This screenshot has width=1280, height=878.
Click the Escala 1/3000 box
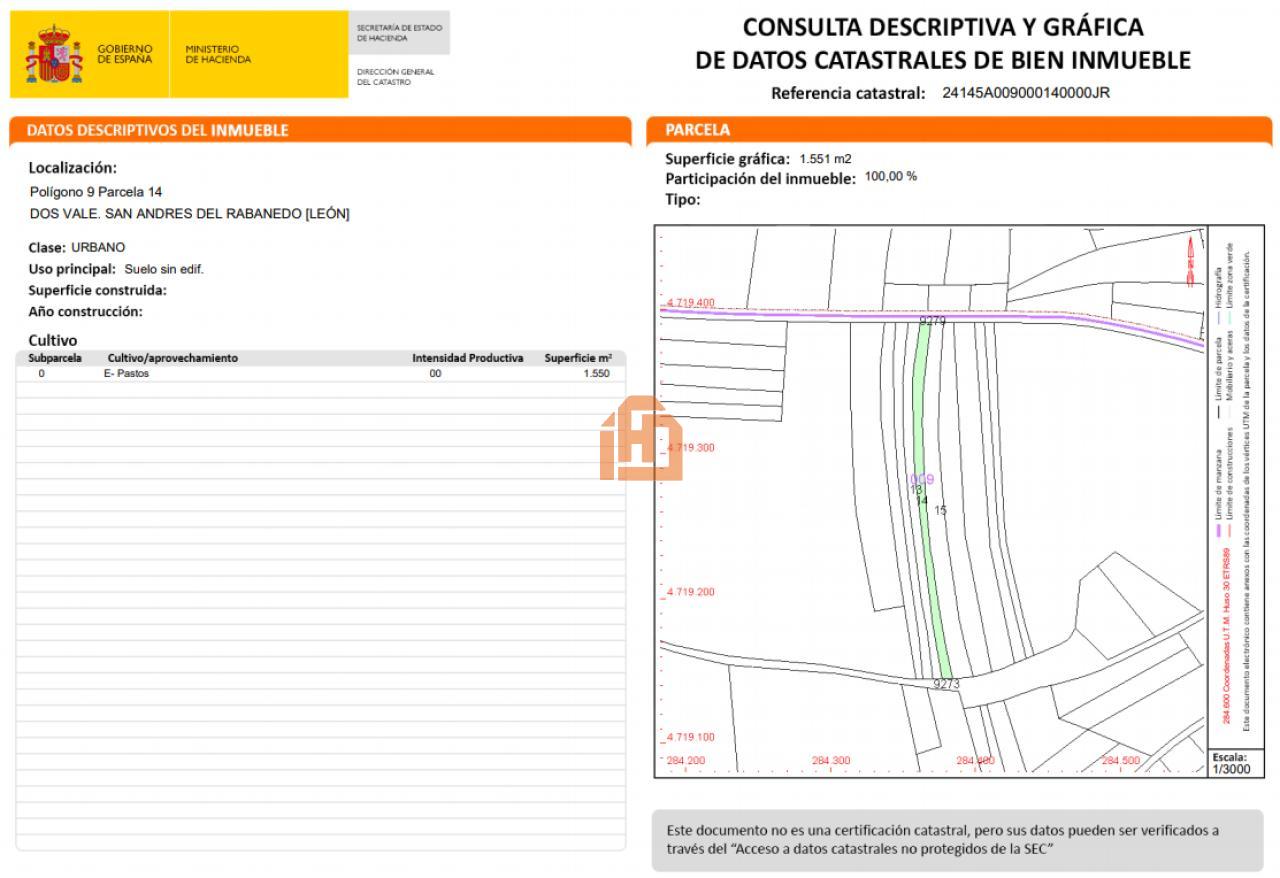1229,763
